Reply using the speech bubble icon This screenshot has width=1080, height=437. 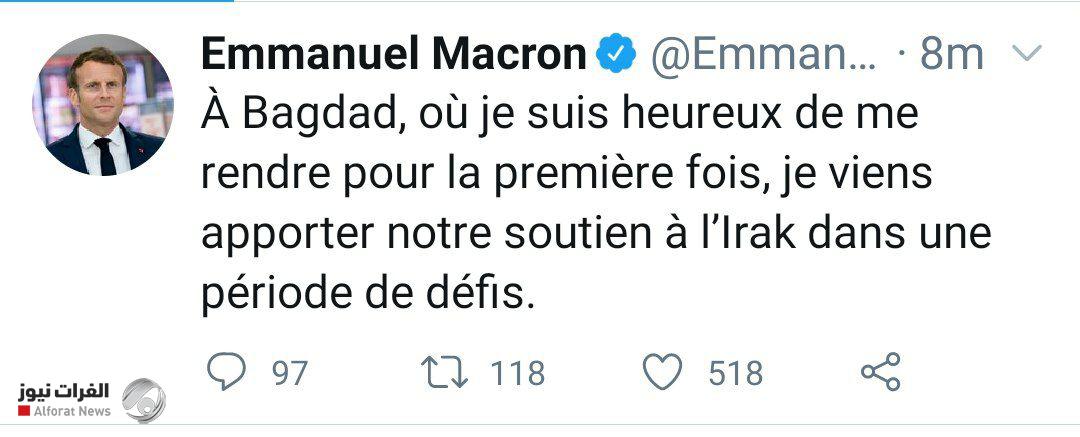click(226, 372)
